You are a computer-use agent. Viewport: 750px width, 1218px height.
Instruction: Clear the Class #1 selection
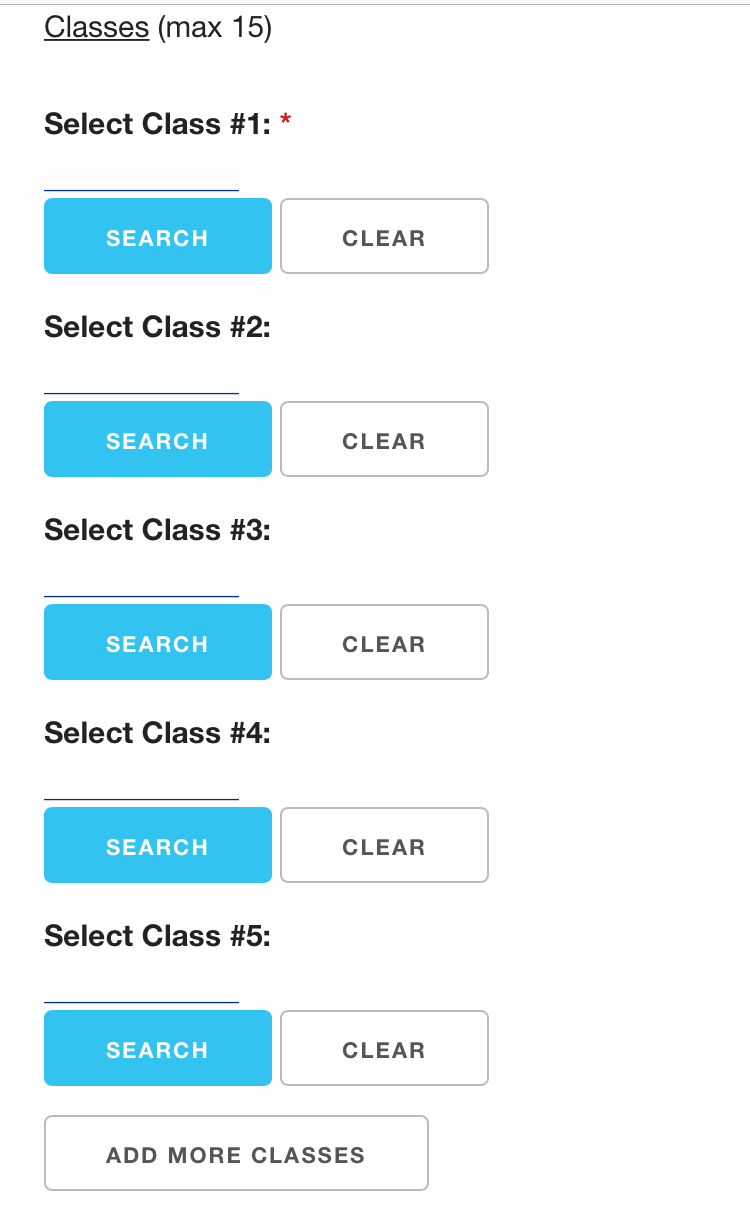tap(384, 236)
